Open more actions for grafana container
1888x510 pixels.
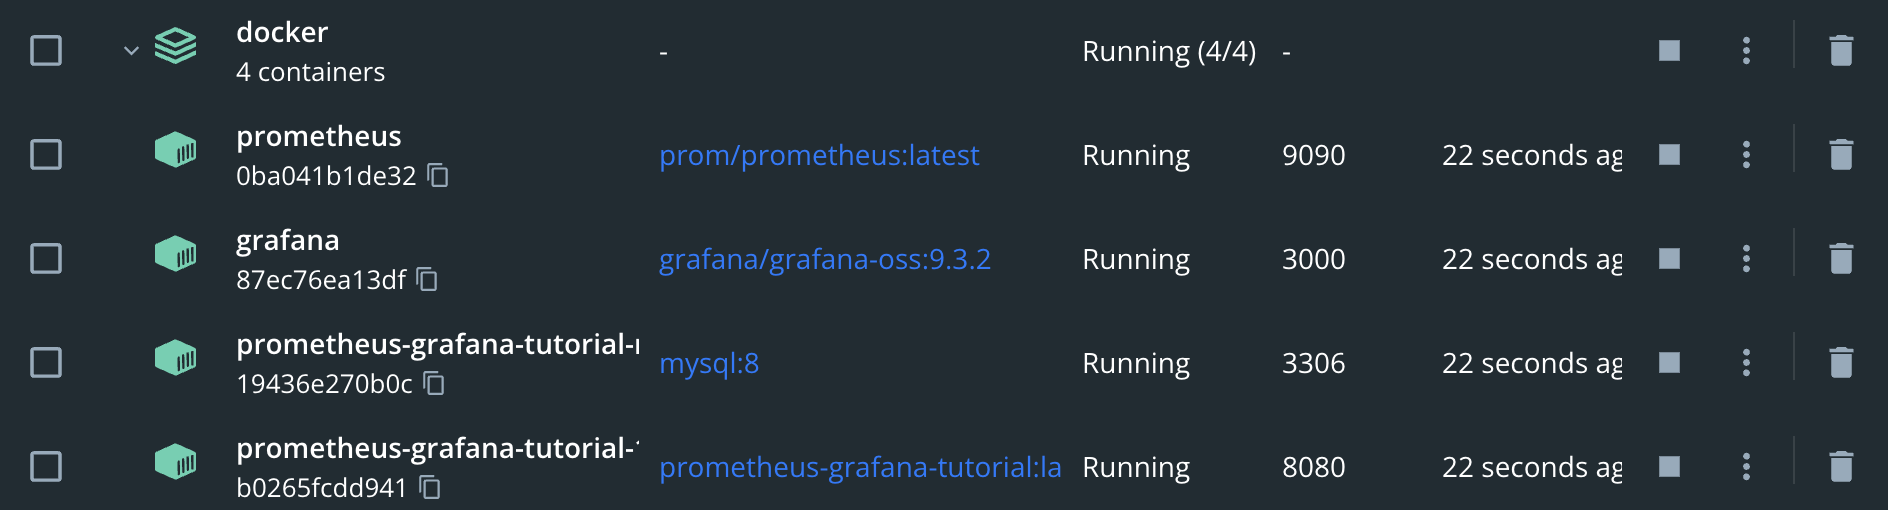pos(1746,259)
